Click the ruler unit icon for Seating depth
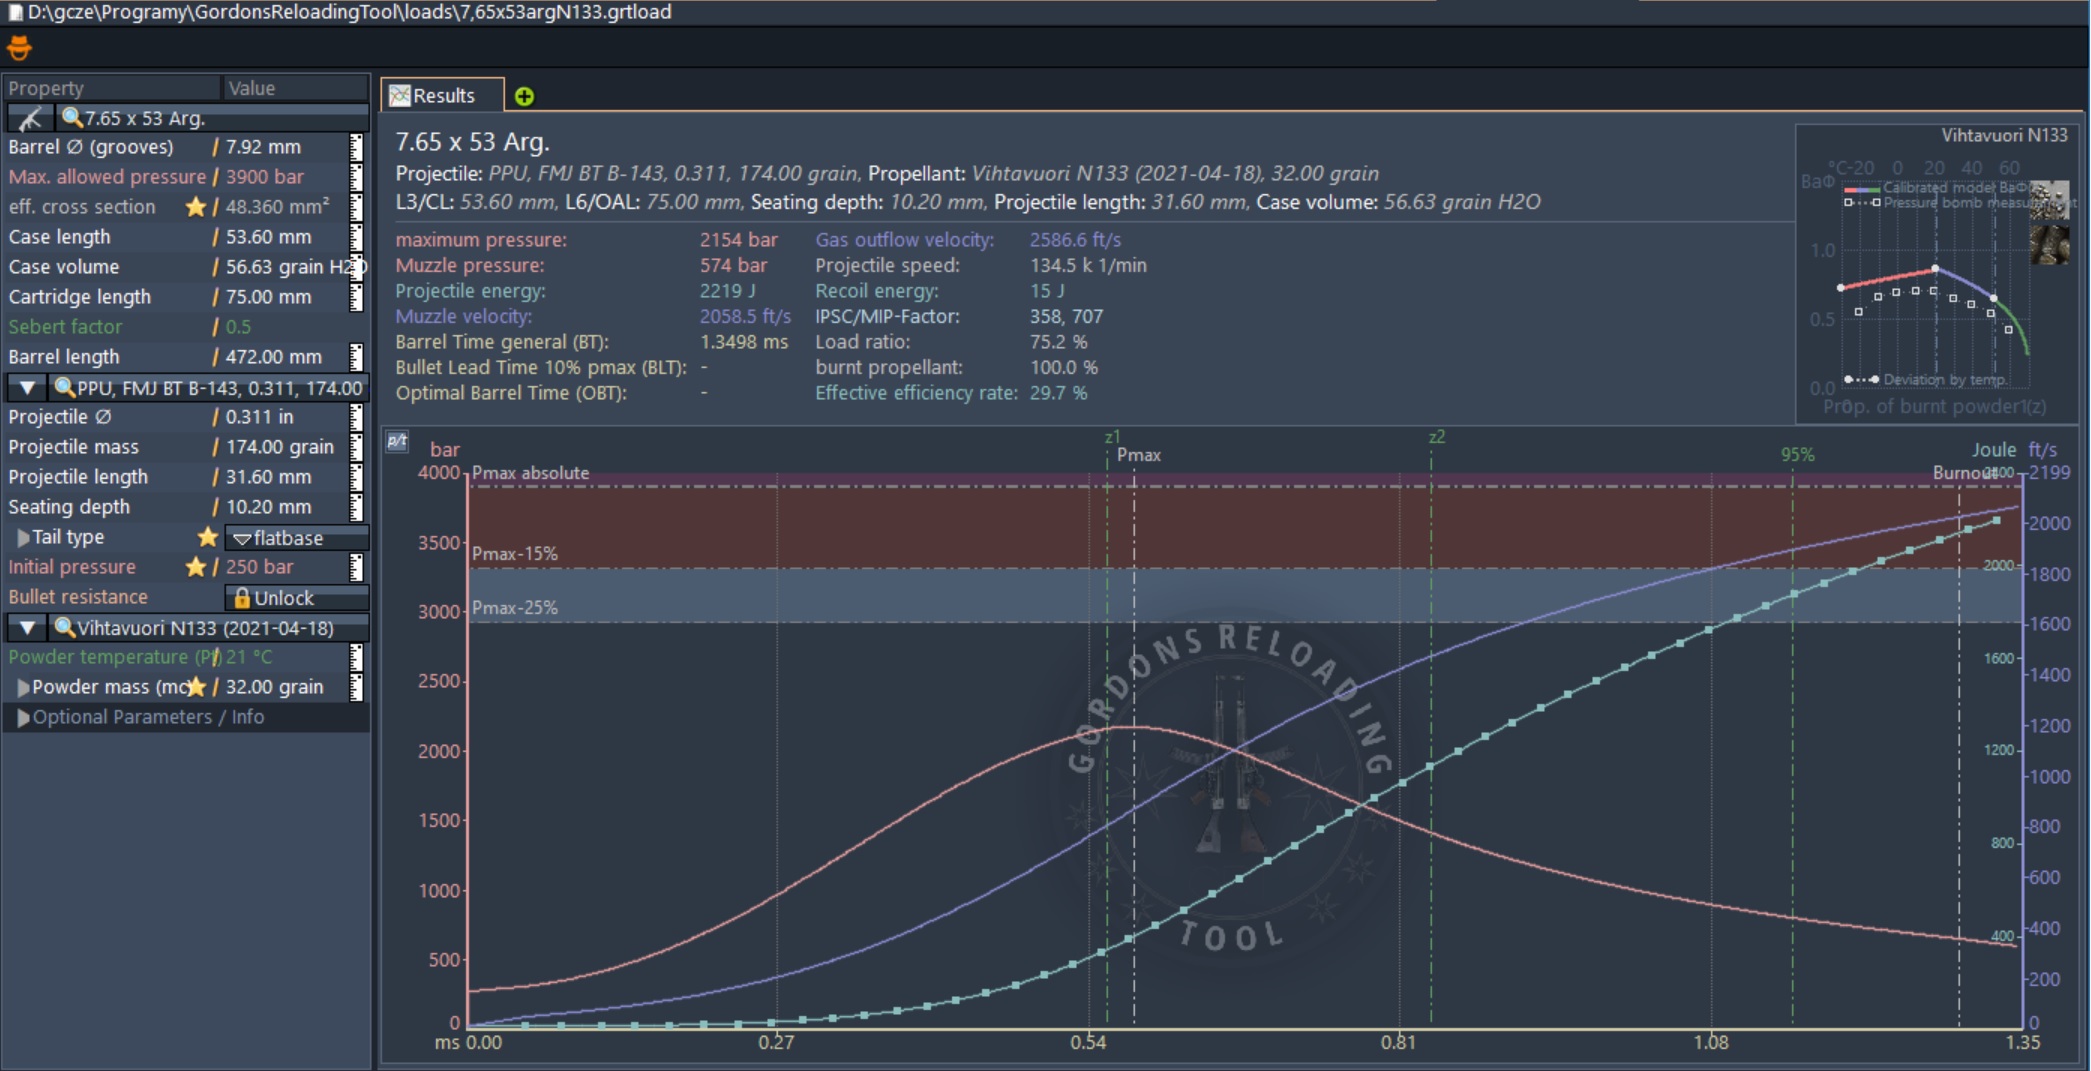This screenshot has height=1071, width=2091. 356,507
